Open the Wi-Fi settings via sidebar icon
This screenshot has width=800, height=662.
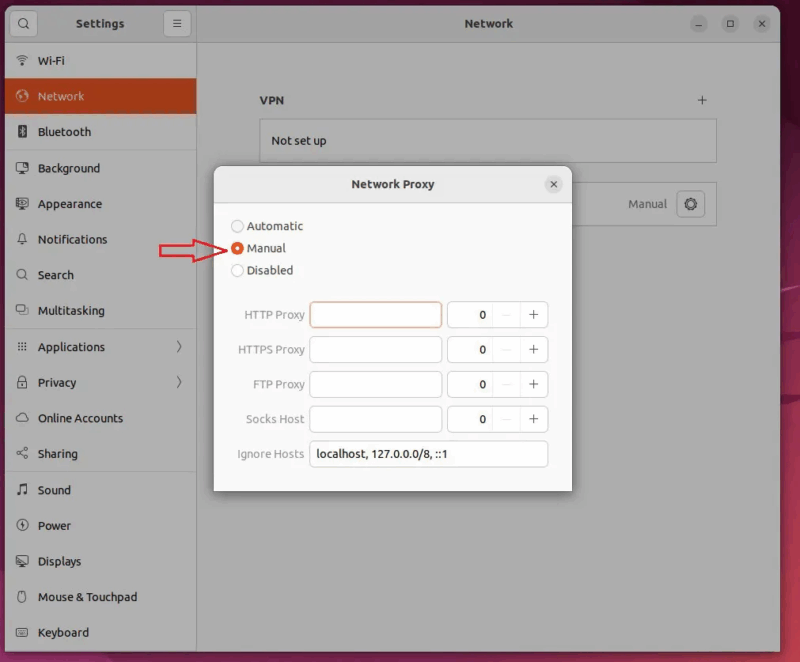click(21, 60)
